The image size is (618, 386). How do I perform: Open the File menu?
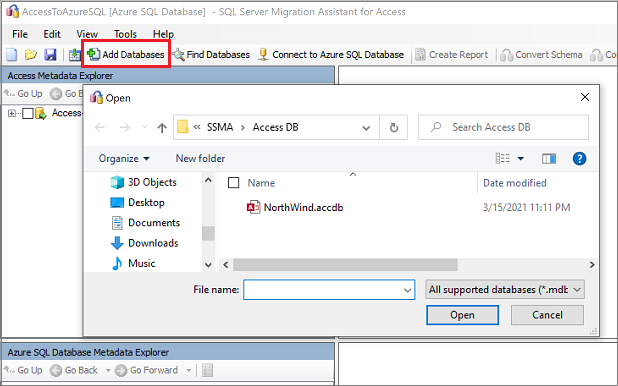coord(20,34)
